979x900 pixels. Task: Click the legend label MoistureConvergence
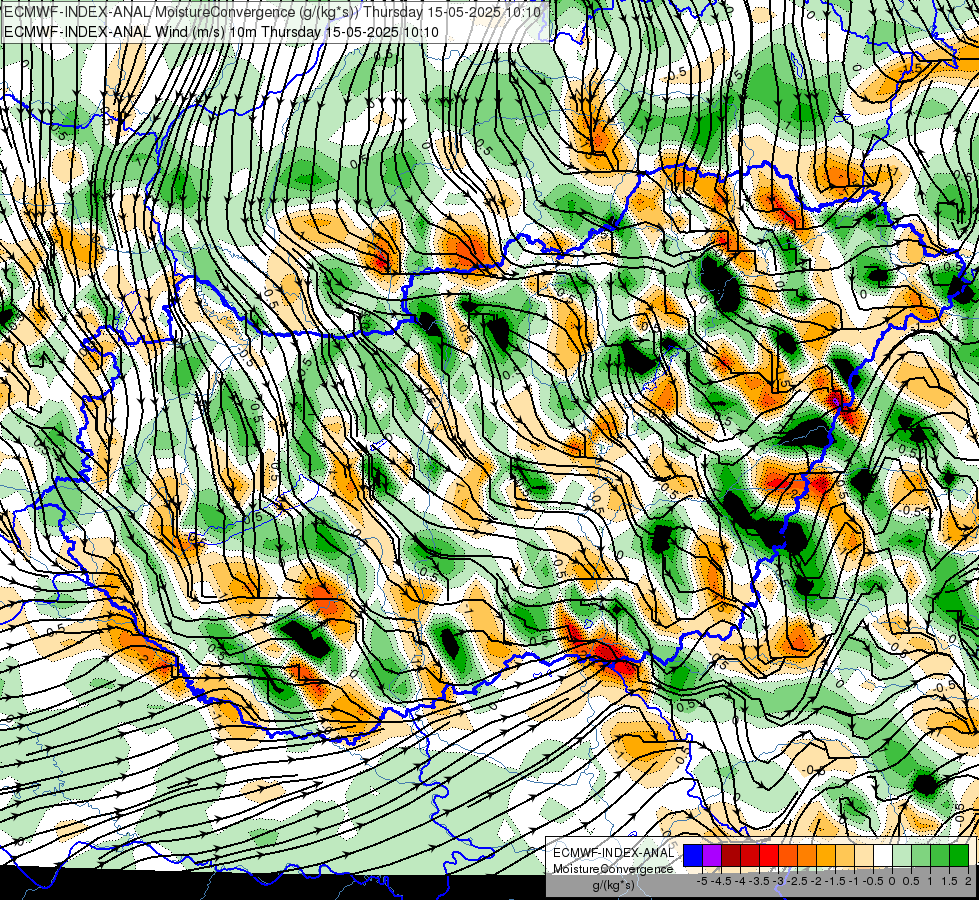(x=613, y=869)
